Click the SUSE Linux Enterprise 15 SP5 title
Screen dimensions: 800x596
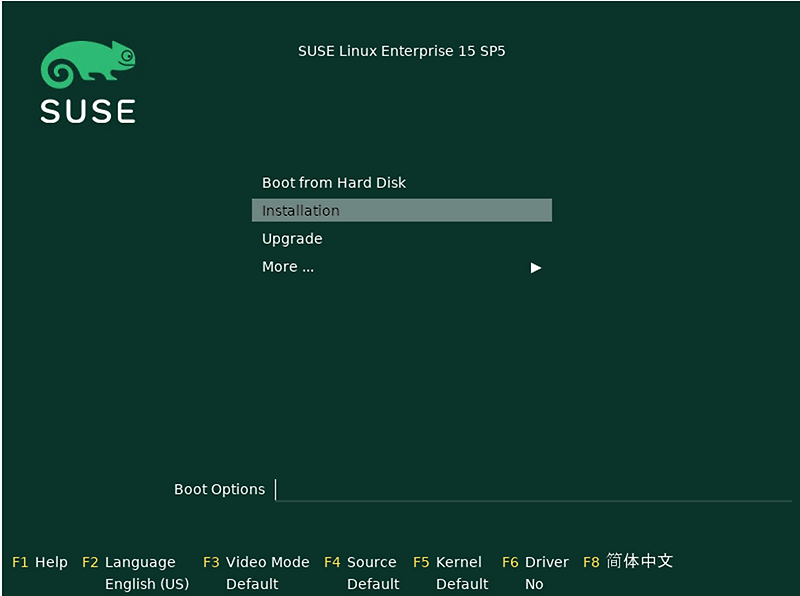coord(402,51)
